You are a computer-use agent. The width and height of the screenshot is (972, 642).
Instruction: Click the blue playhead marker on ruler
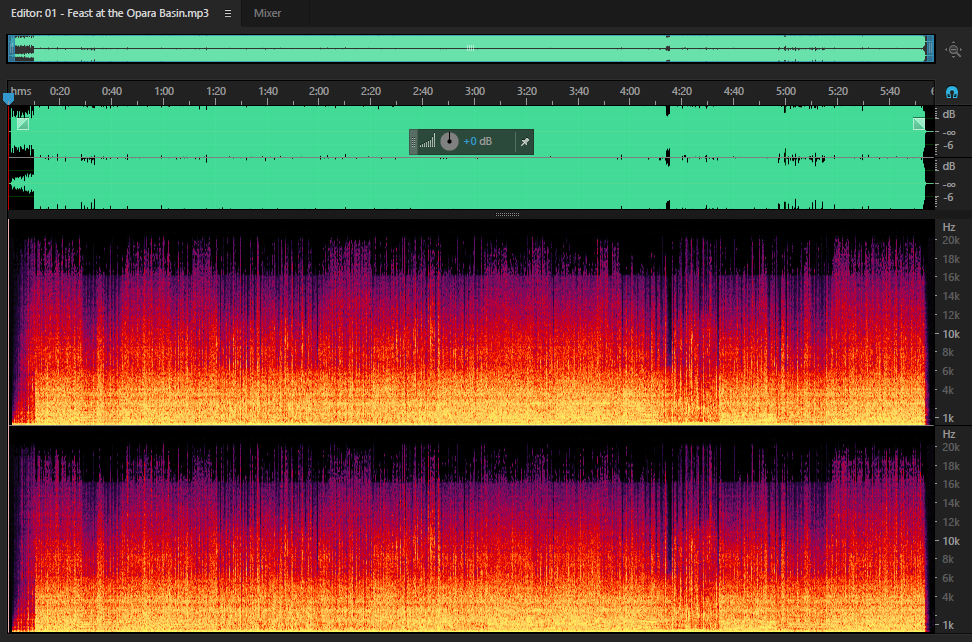tap(8, 98)
